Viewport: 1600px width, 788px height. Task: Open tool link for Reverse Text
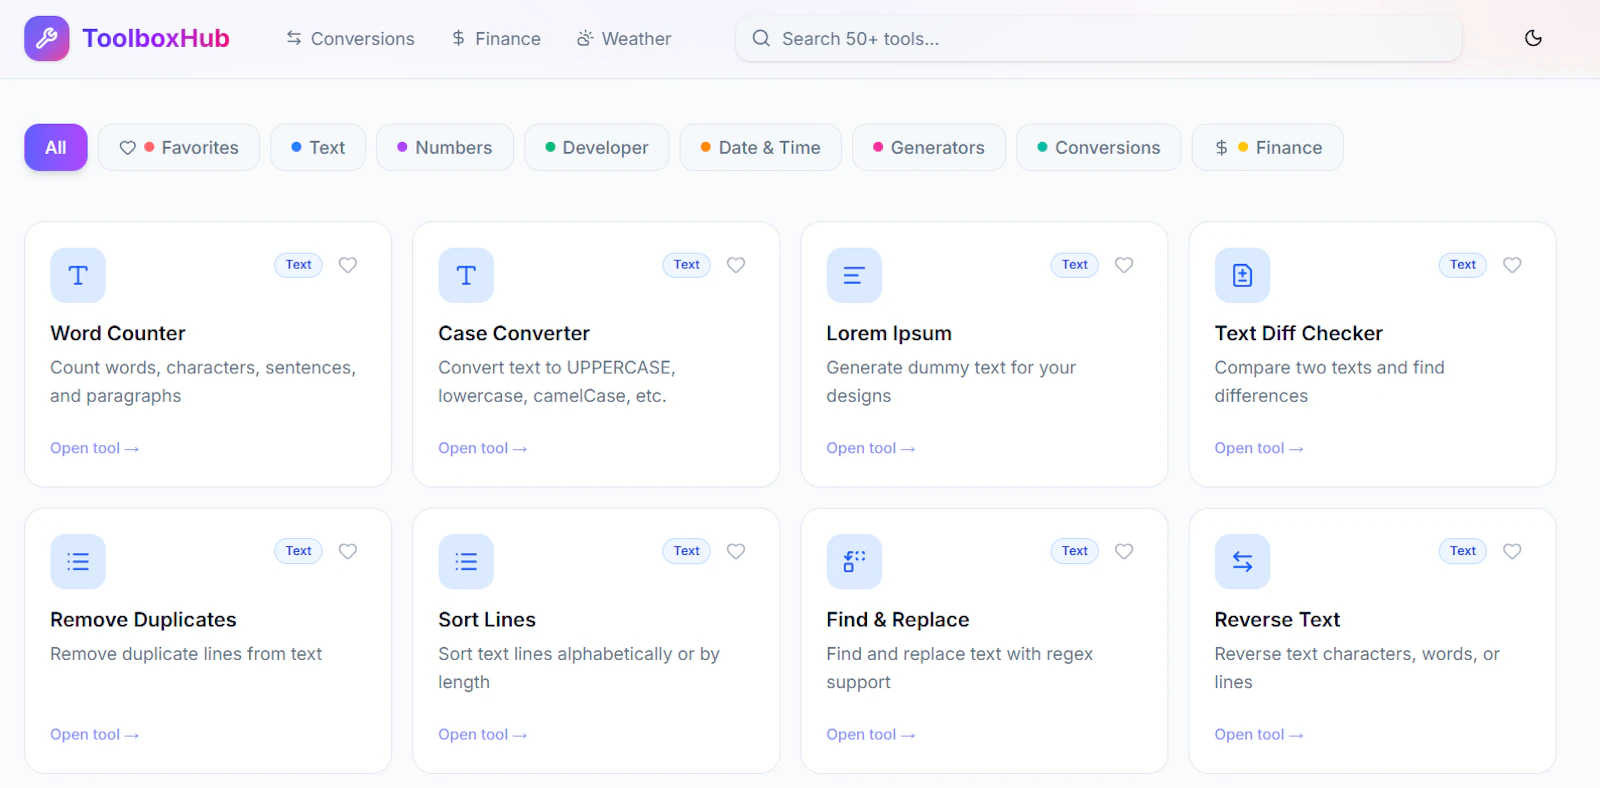(x=1259, y=734)
